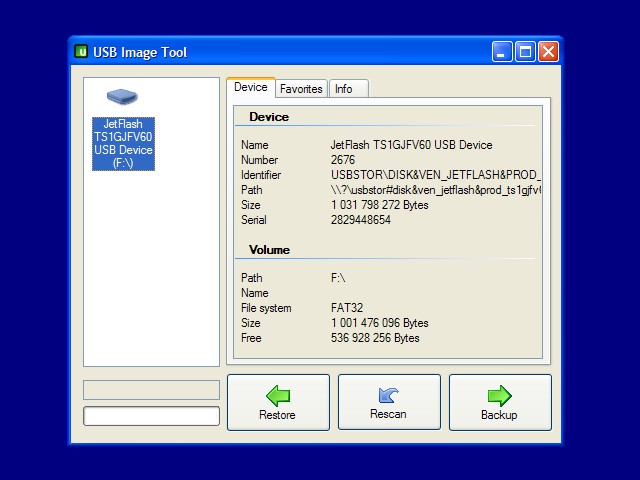Viewport: 640px width, 480px height.
Task: Click the 'Volume' section heading
Action: (x=269, y=250)
